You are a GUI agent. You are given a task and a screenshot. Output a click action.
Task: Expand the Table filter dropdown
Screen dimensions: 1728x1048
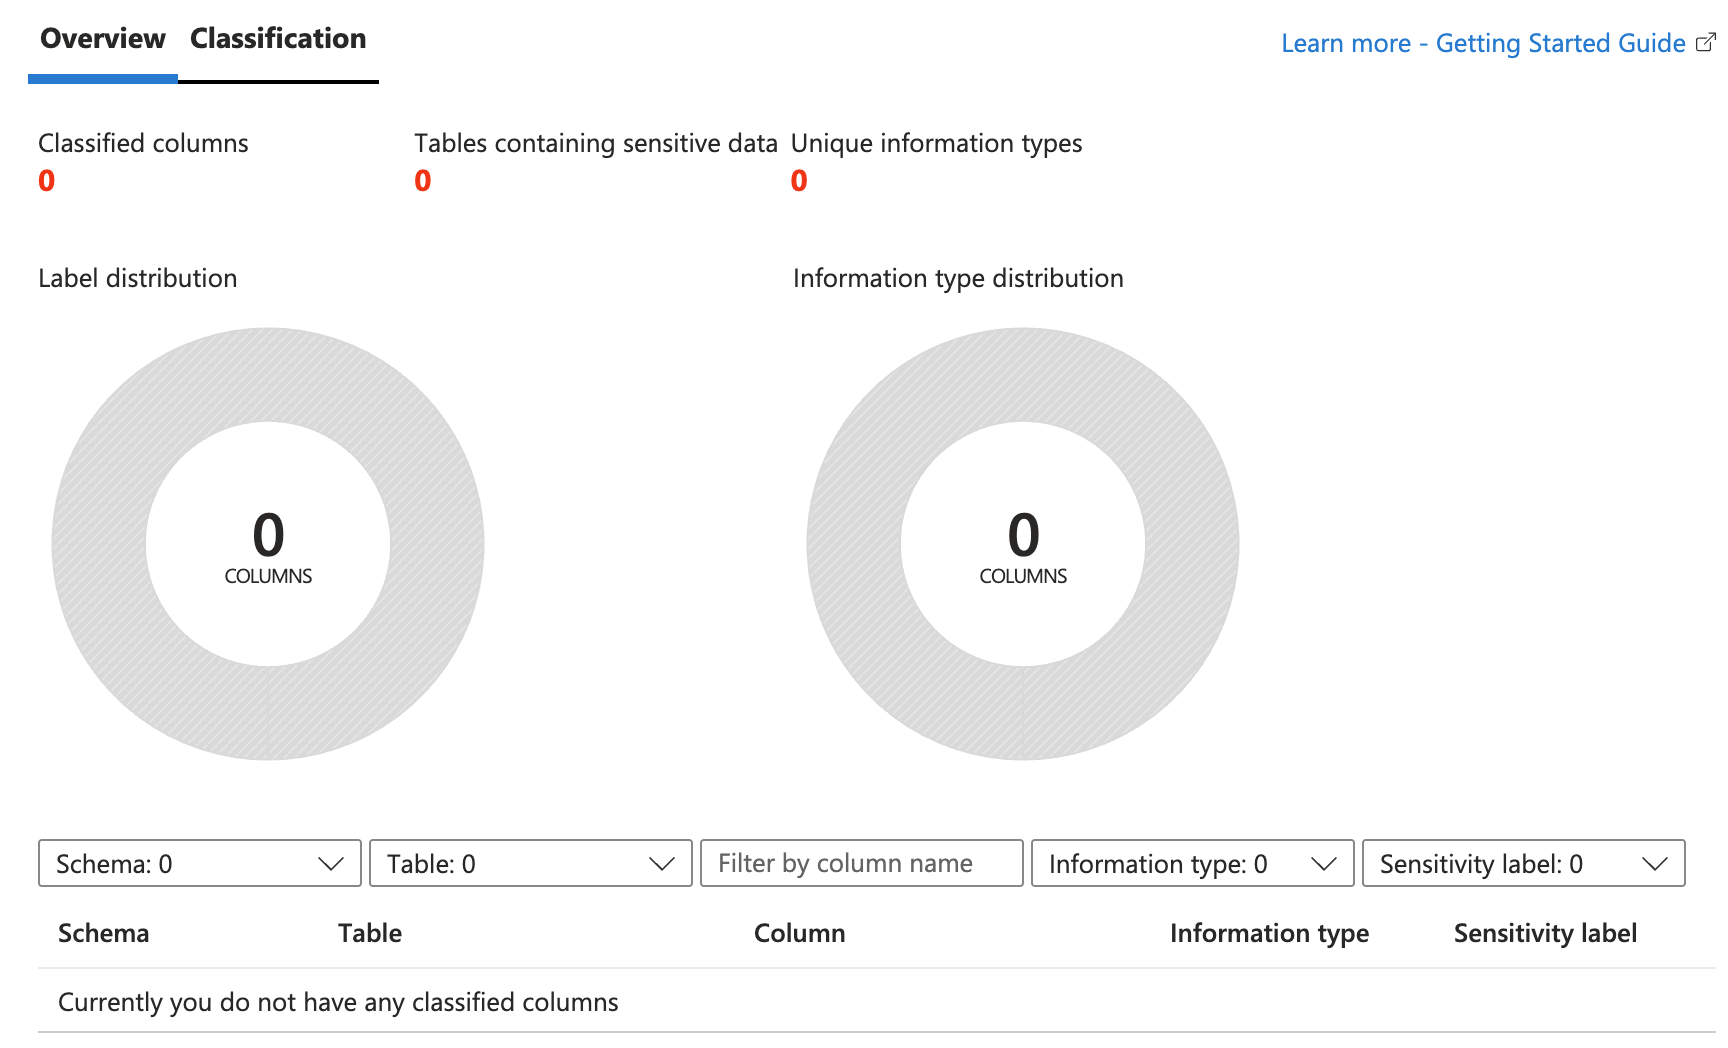[x=531, y=863]
